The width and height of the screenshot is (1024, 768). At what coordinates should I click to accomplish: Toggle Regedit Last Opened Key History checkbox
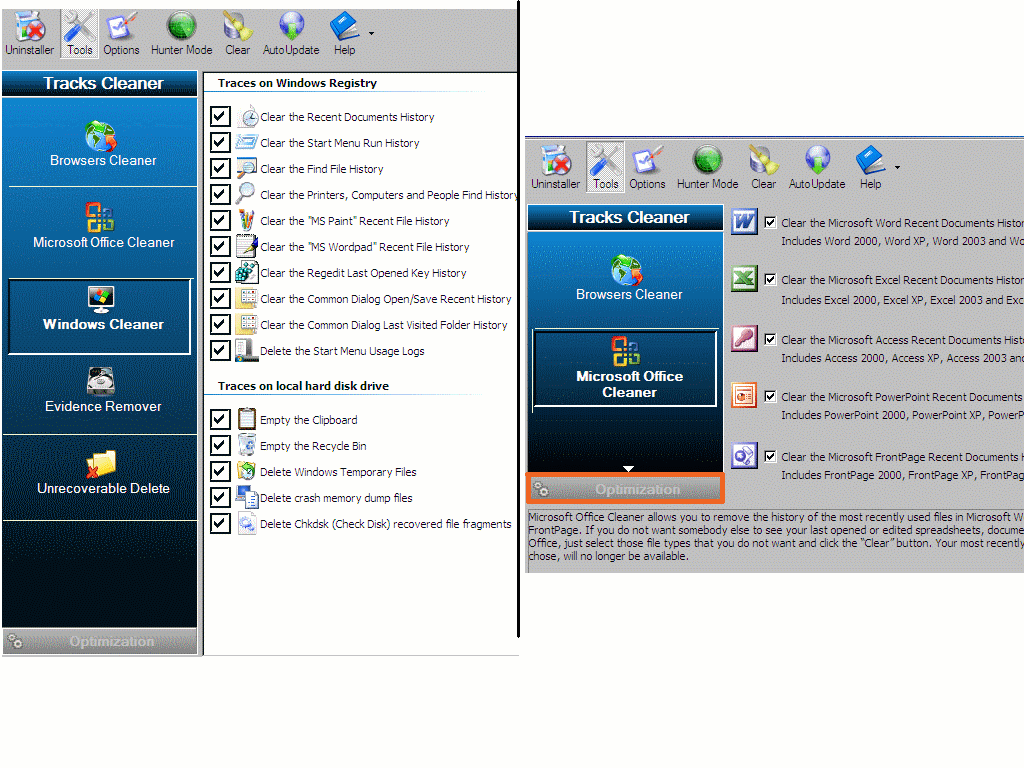click(x=220, y=272)
